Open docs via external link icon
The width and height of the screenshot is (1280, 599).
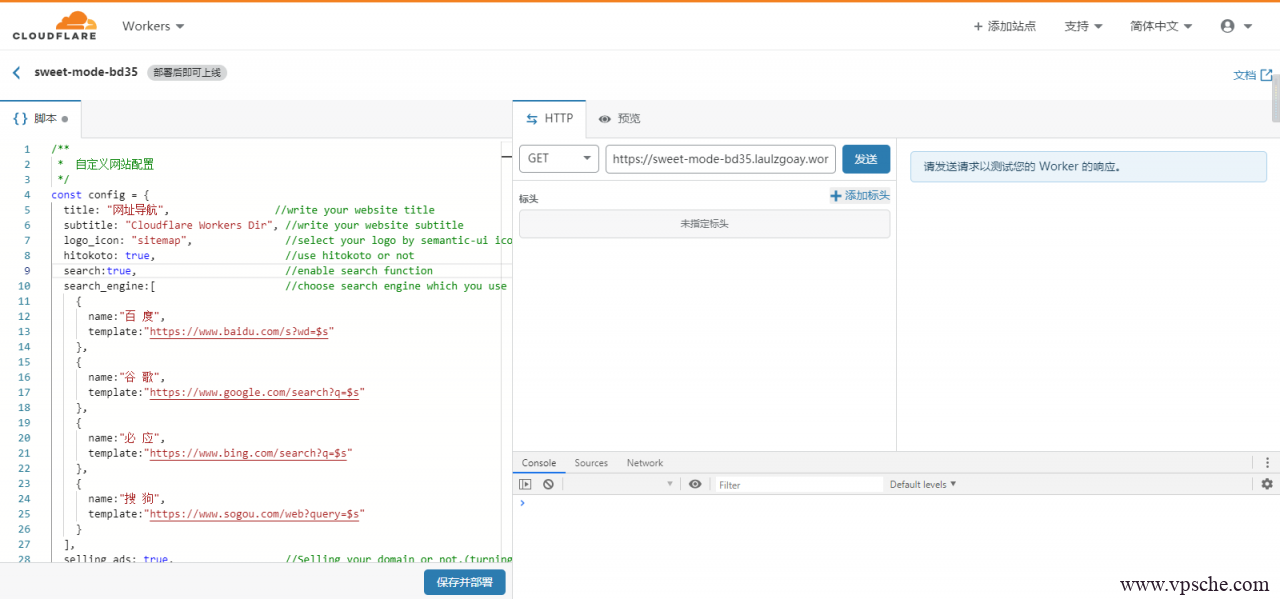[x=1267, y=75]
